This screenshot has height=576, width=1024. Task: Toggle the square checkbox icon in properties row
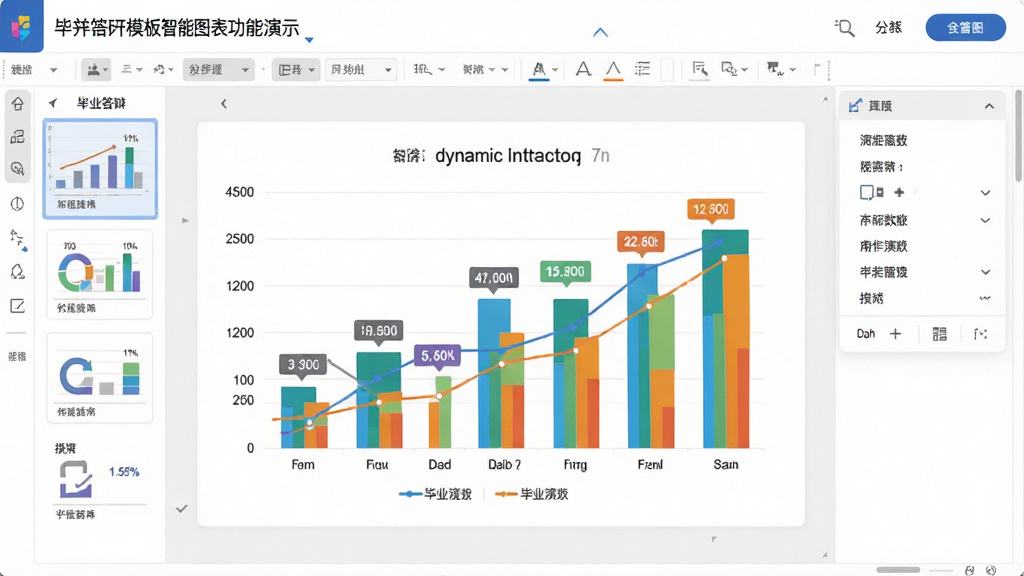click(867, 192)
